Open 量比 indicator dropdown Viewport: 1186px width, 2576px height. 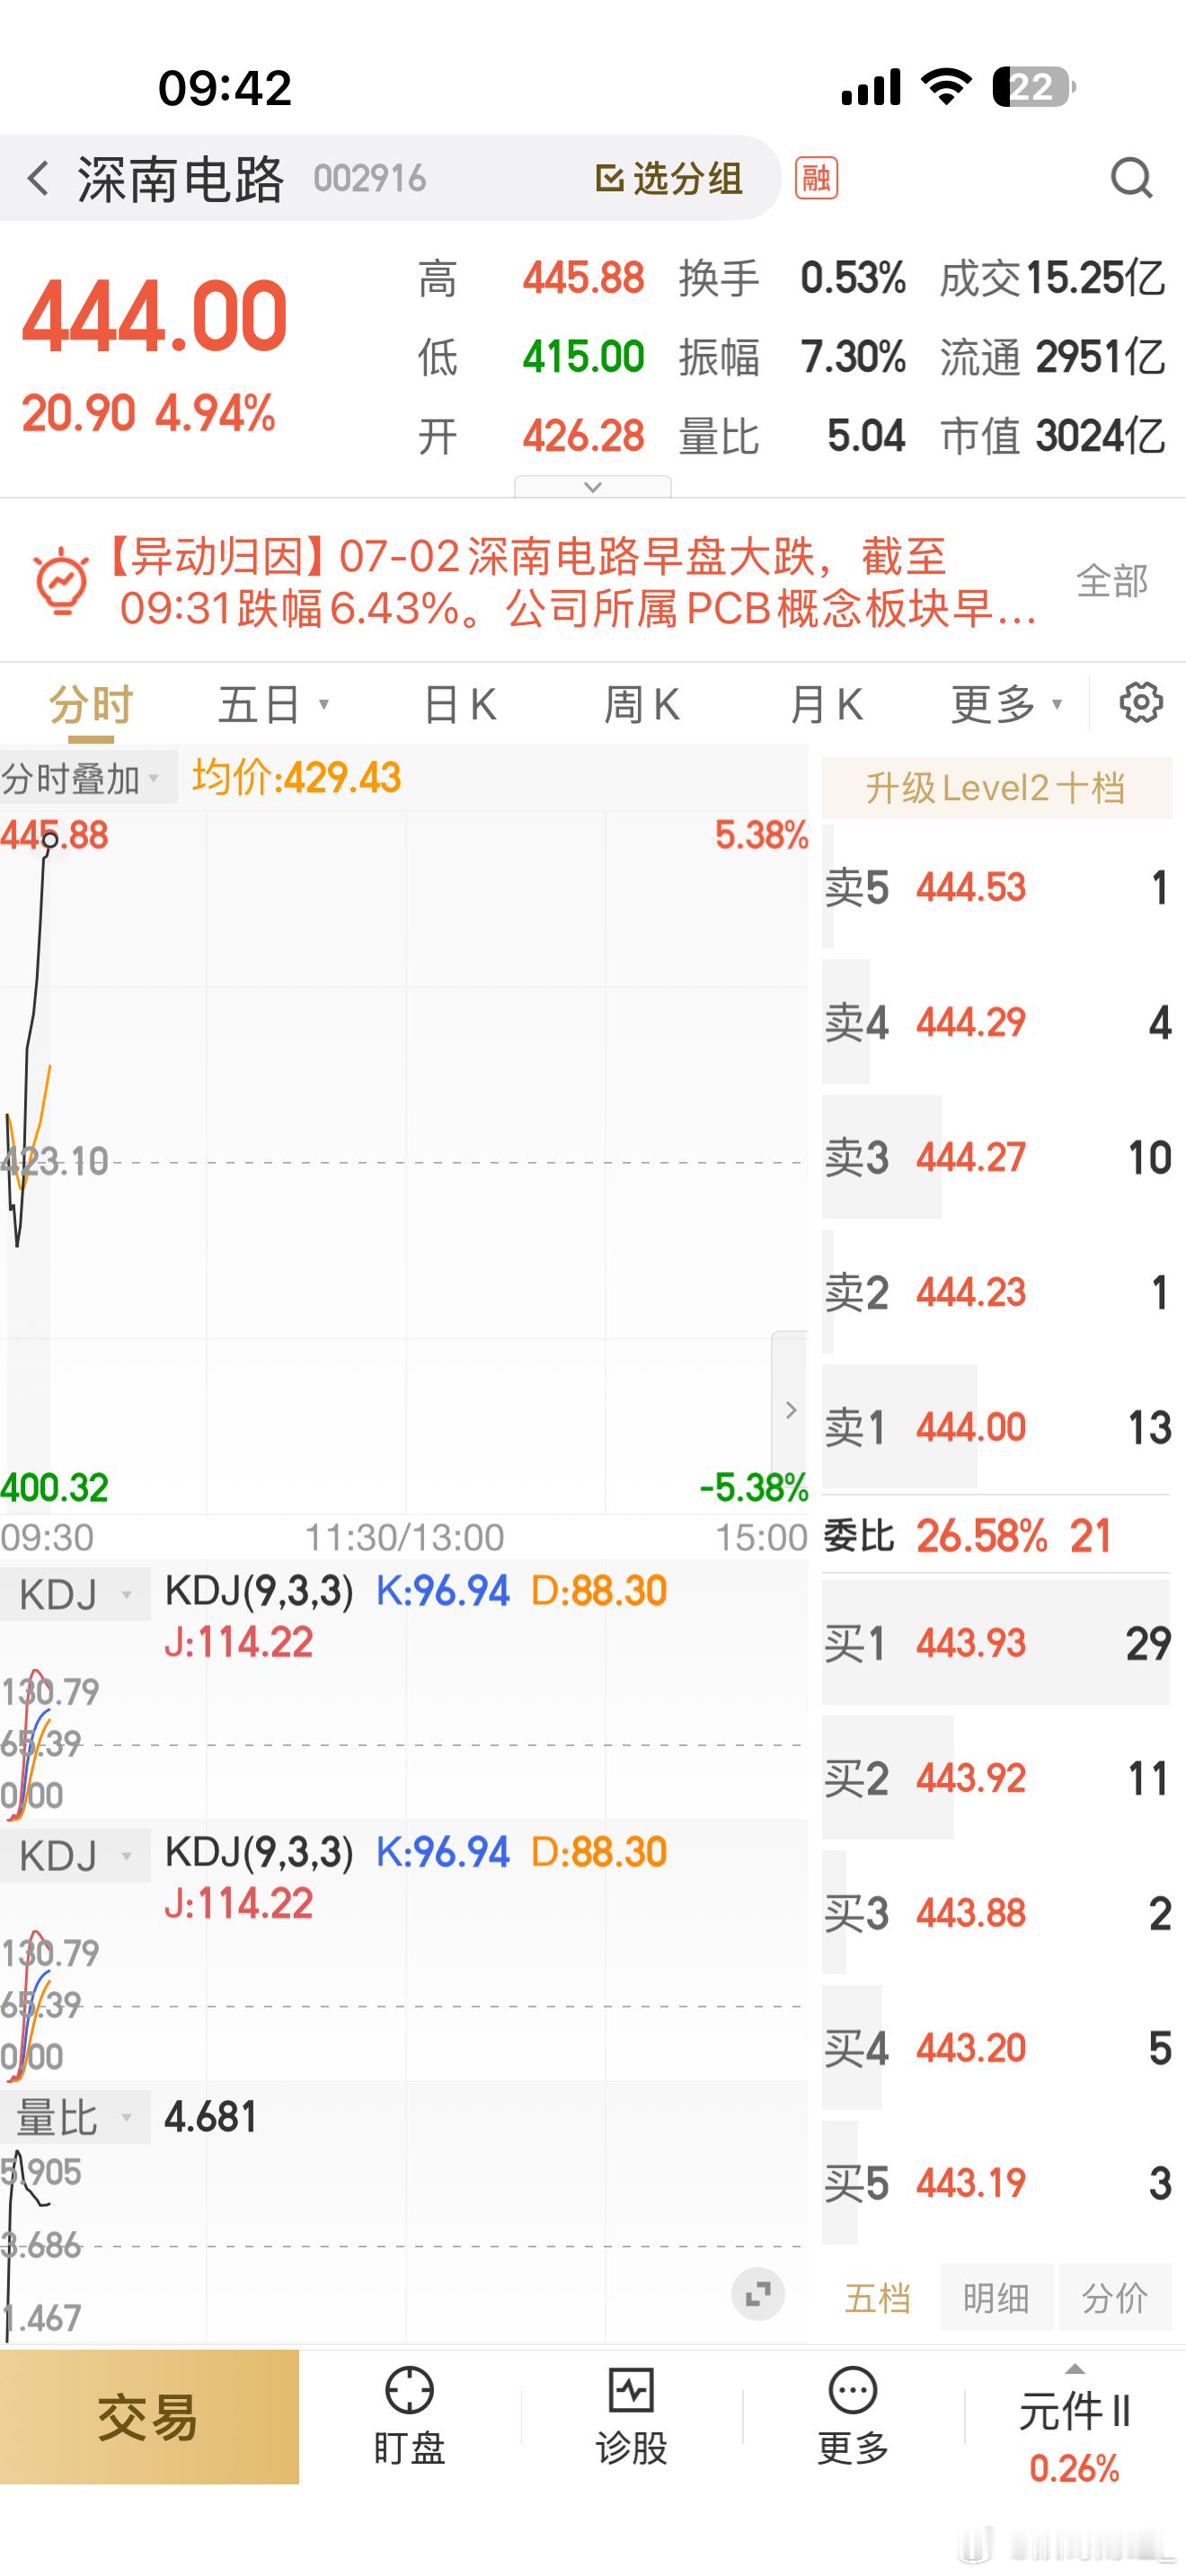(x=75, y=2116)
